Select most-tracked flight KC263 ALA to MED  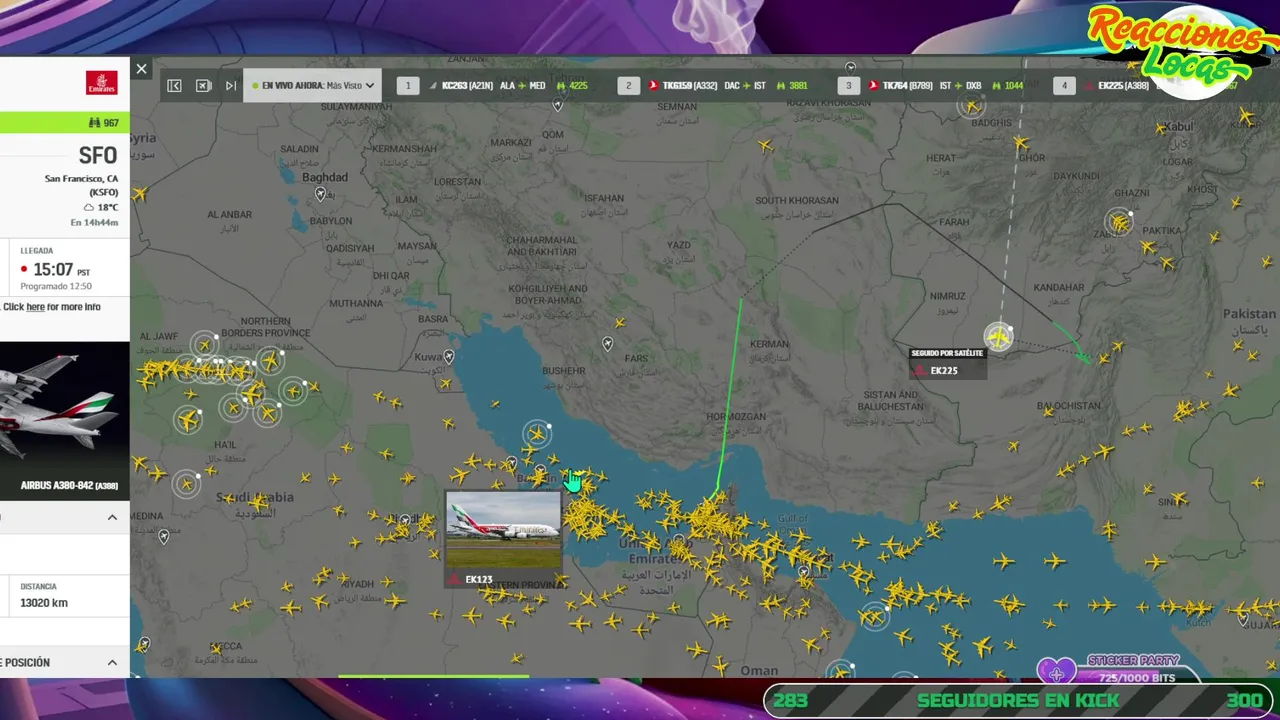(492, 86)
